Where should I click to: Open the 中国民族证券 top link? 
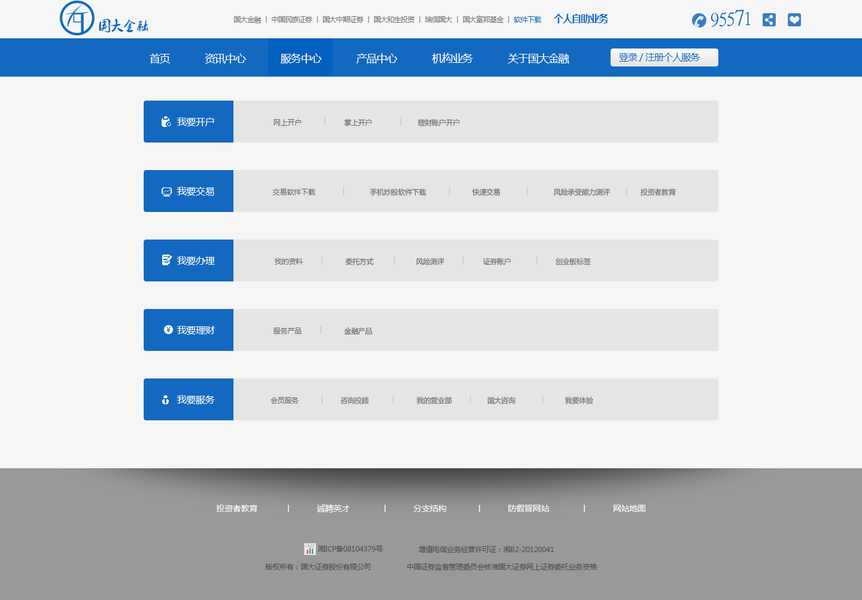coord(291,19)
